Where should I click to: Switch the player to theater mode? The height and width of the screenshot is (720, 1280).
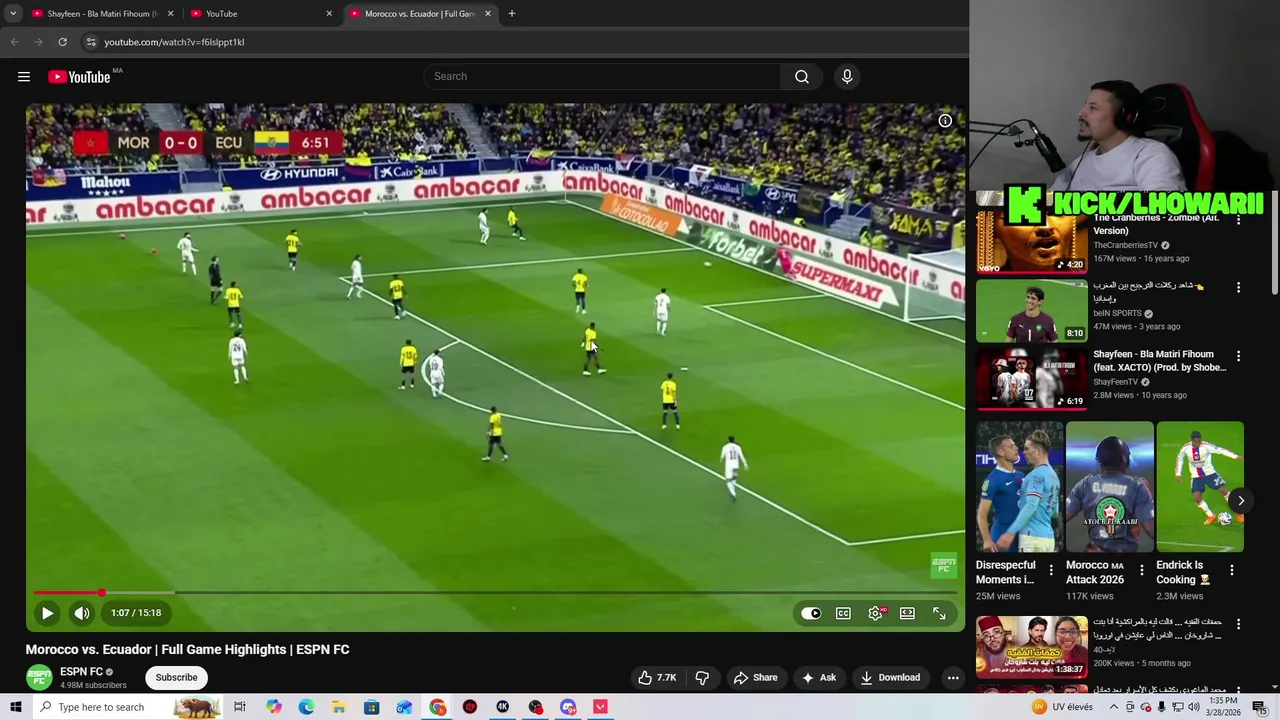coord(907,613)
